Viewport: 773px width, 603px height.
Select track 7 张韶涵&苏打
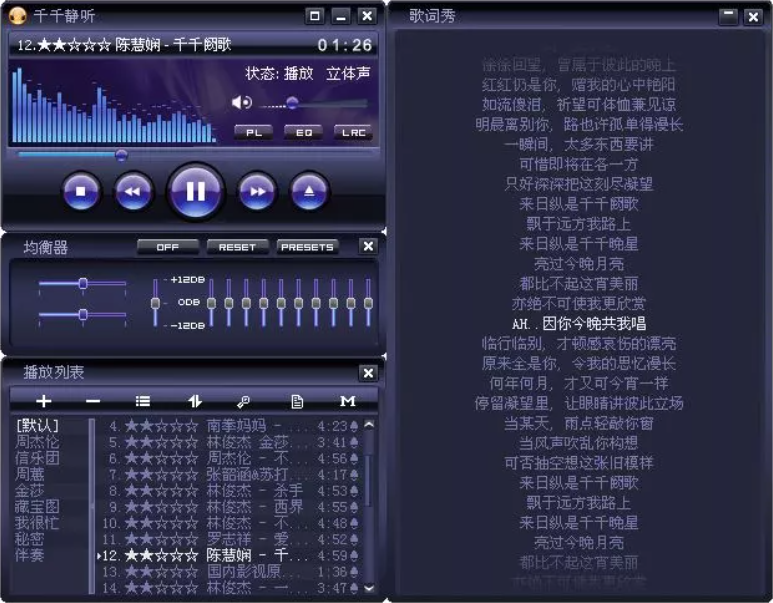pyautogui.click(x=230, y=474)
